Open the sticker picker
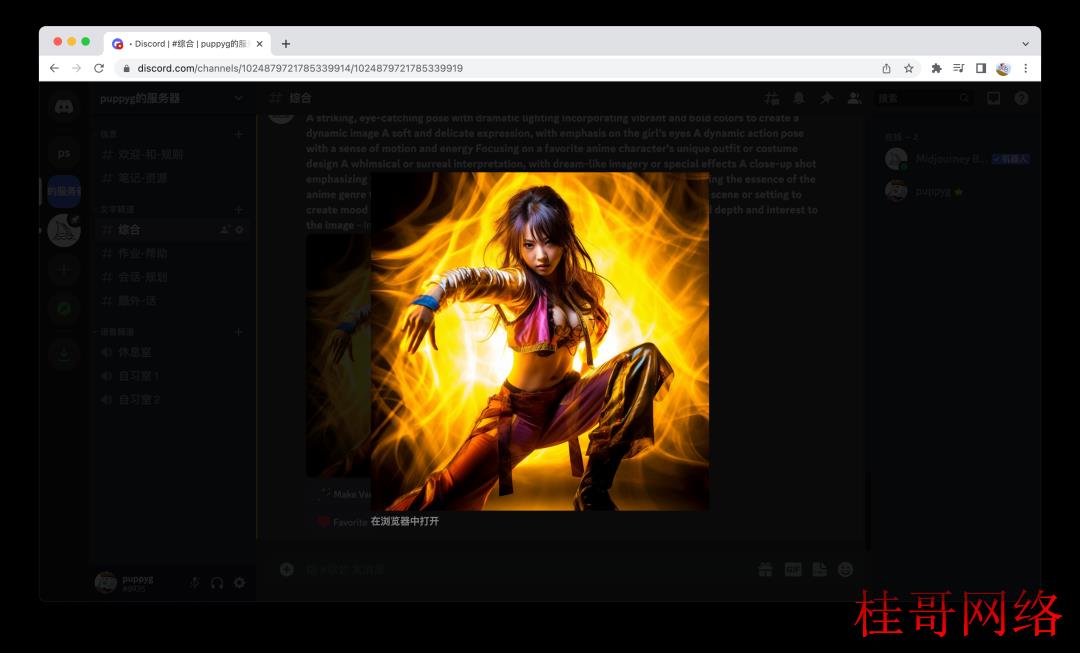 point(819,570)
